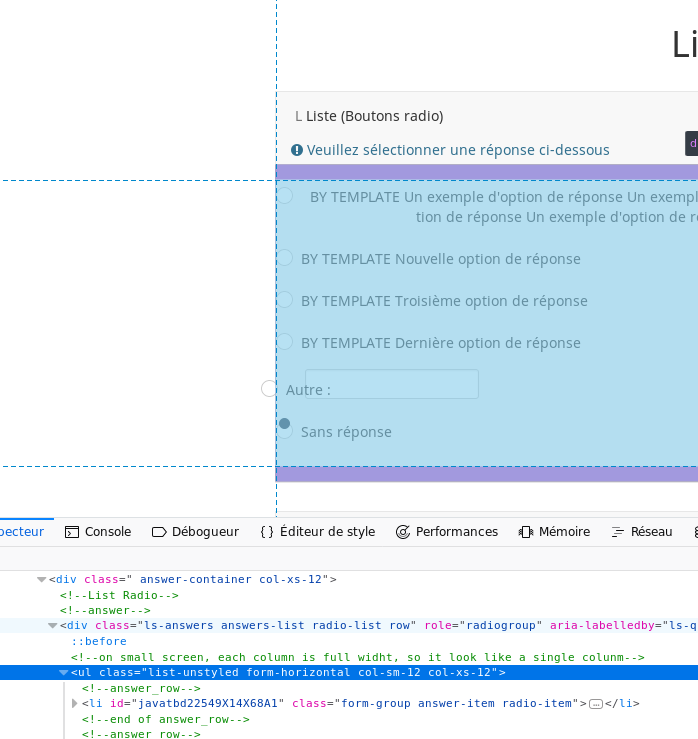Image resolution: width=698 pixels, height=739 pixels.
Task: Collapse the ul list-unstyled node
Action: tap(64, 673)
